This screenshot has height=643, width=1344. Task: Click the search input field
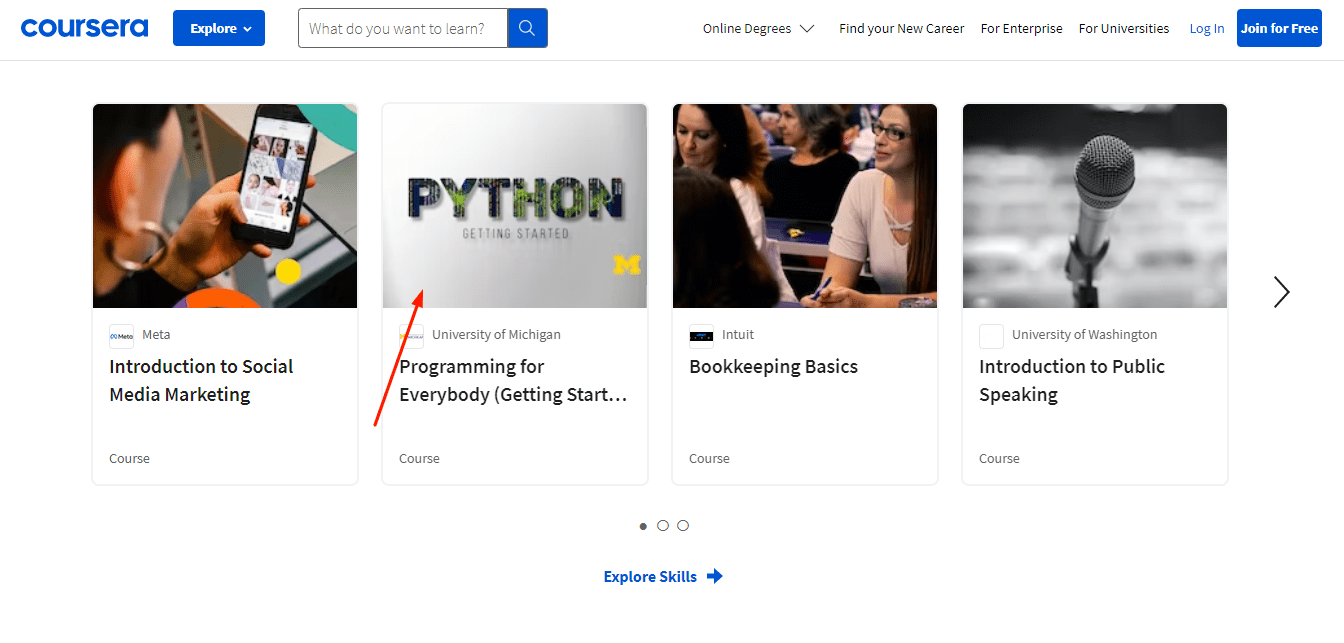[400, 27]
